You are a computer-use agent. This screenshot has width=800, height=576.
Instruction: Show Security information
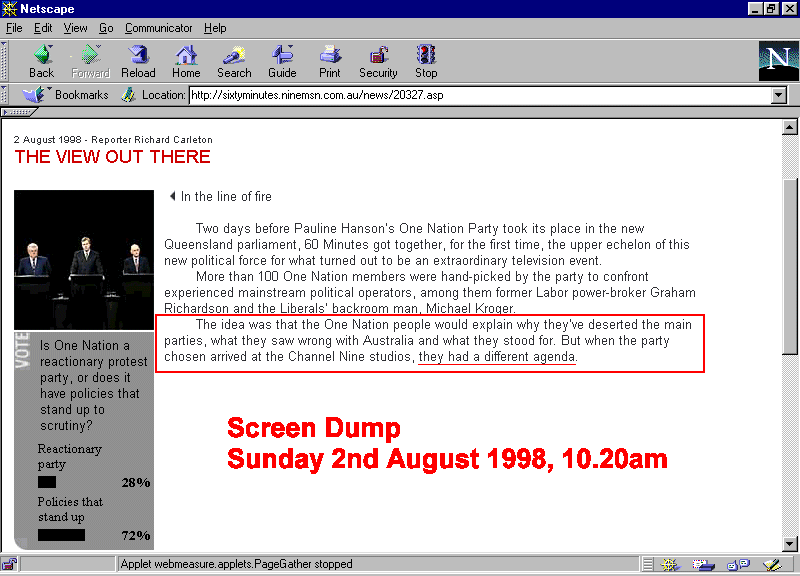click(x=378, y=61)
